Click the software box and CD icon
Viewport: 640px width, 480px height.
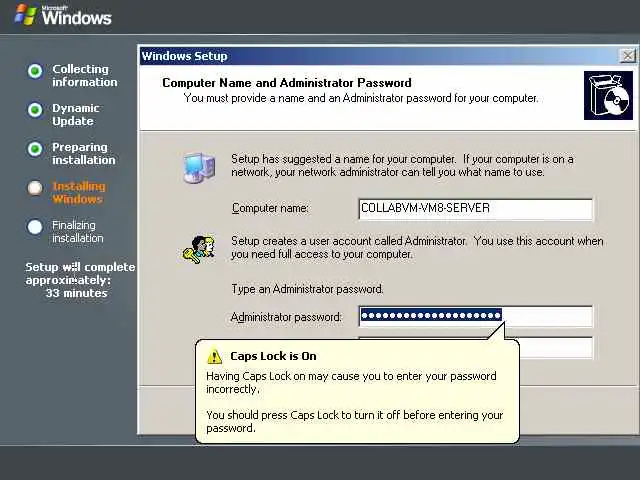(608, 96)
